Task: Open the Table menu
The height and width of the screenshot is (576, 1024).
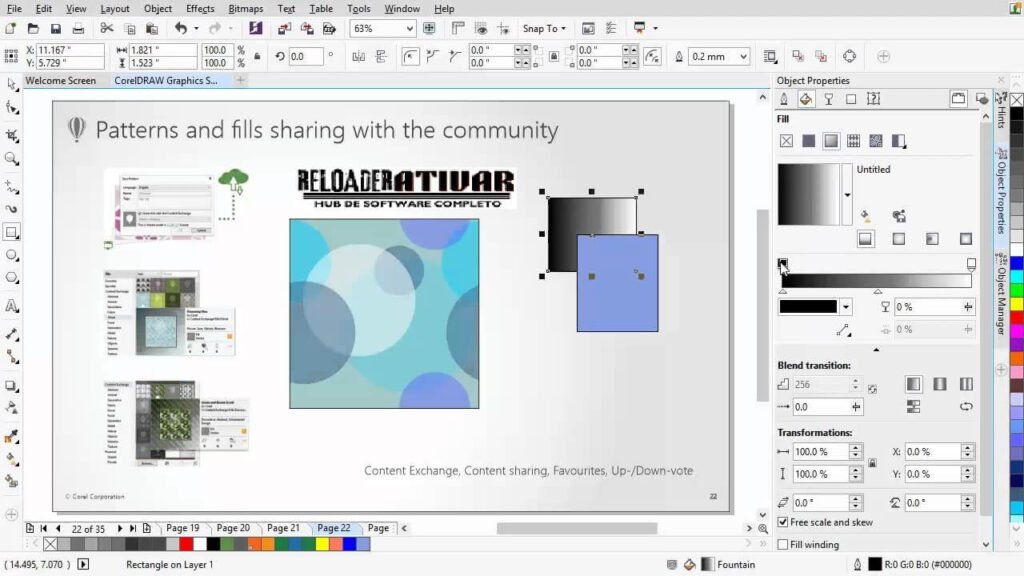Action: pos(321,8)
